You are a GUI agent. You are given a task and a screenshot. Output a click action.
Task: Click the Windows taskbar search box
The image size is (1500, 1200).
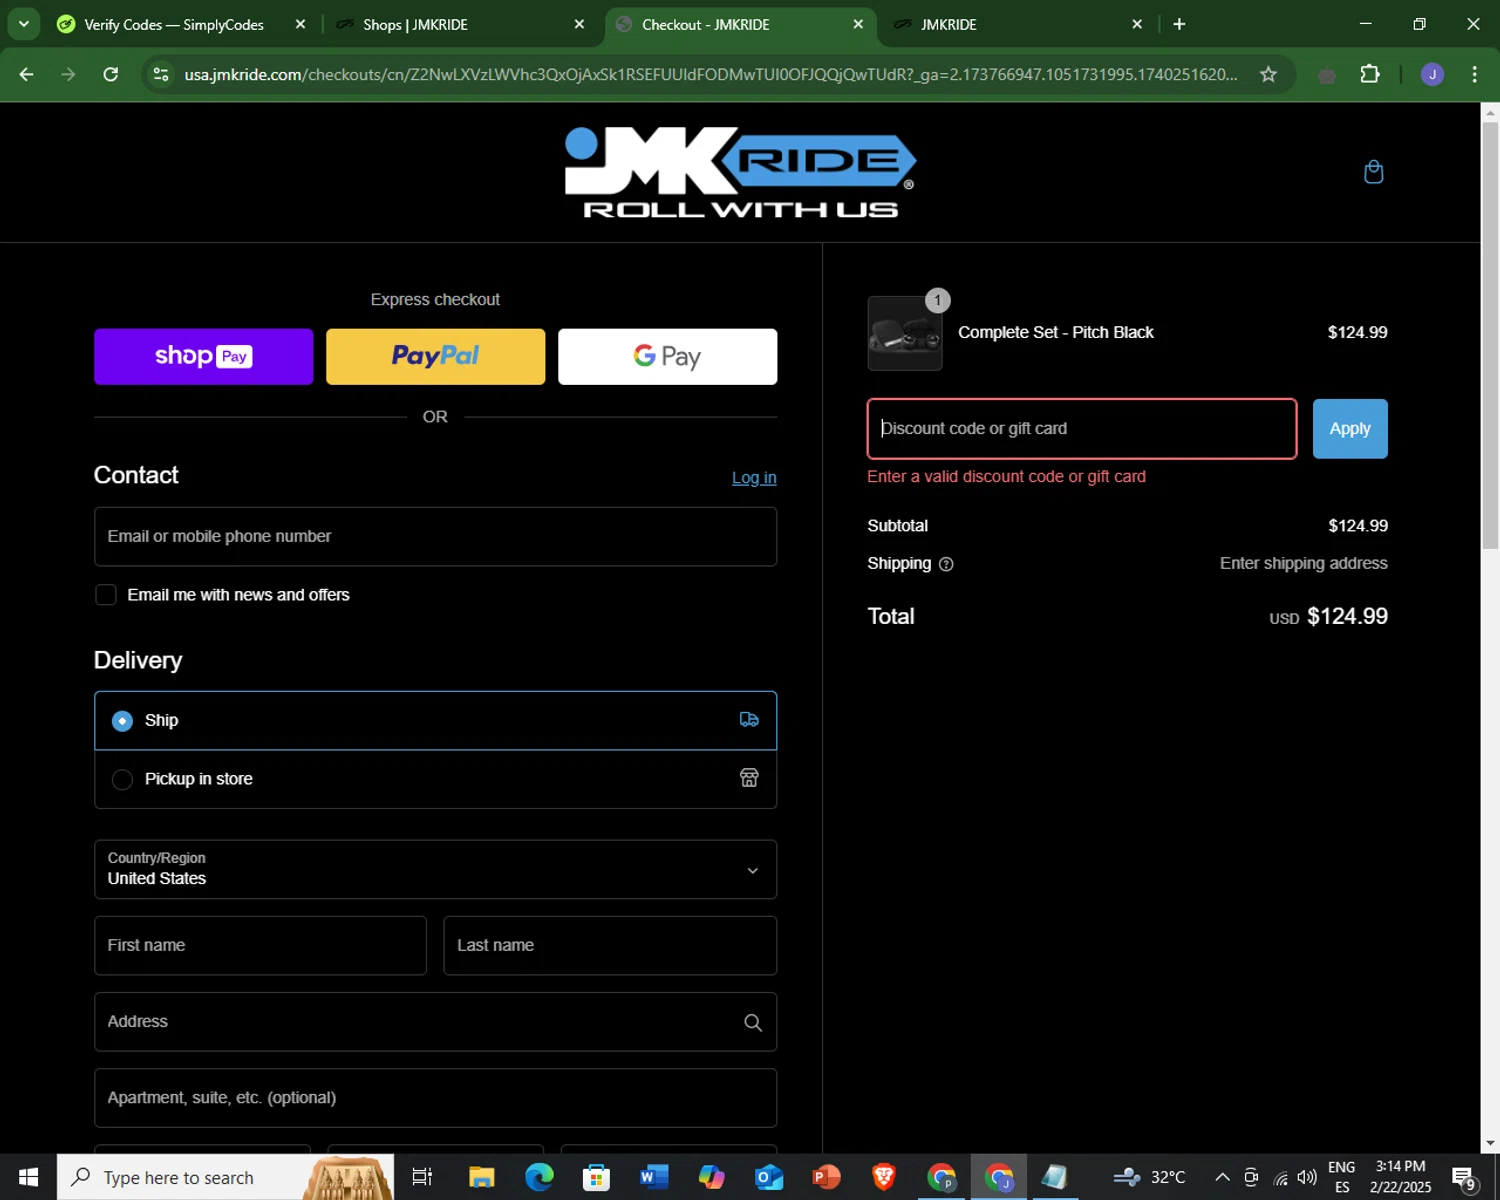225,1177
